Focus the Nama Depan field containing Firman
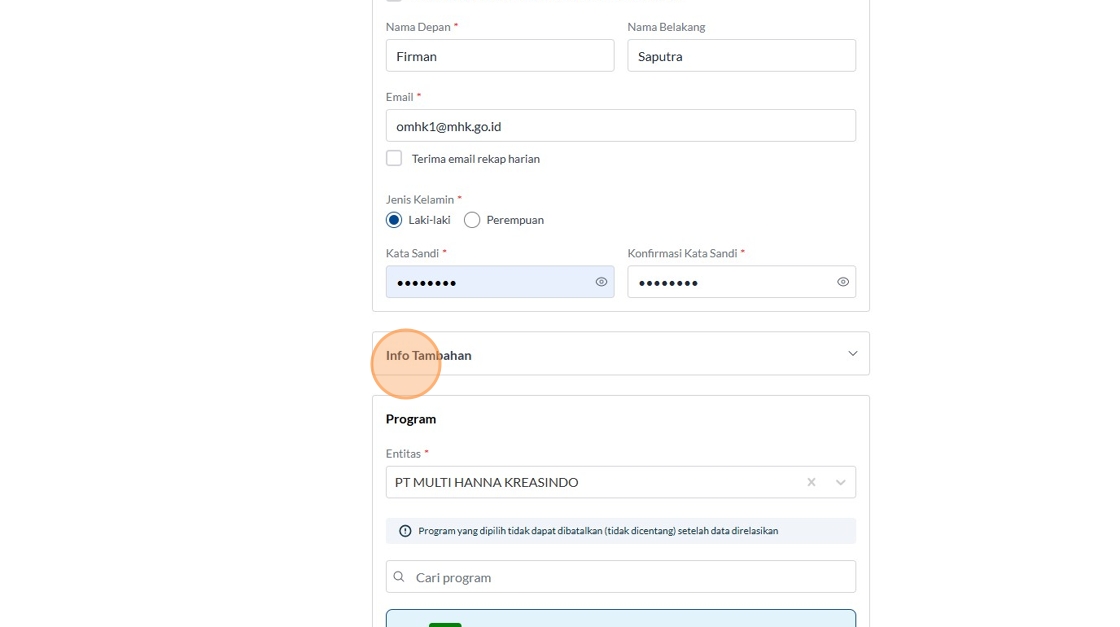 500,56
